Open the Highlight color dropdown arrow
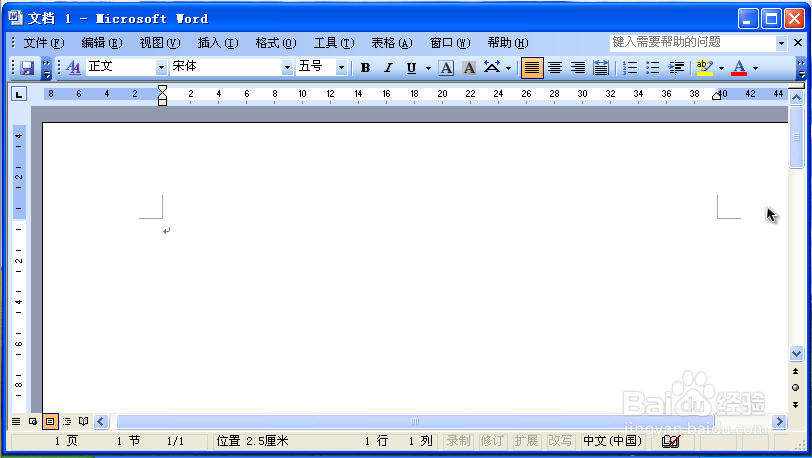 click(x=721, y=68)
